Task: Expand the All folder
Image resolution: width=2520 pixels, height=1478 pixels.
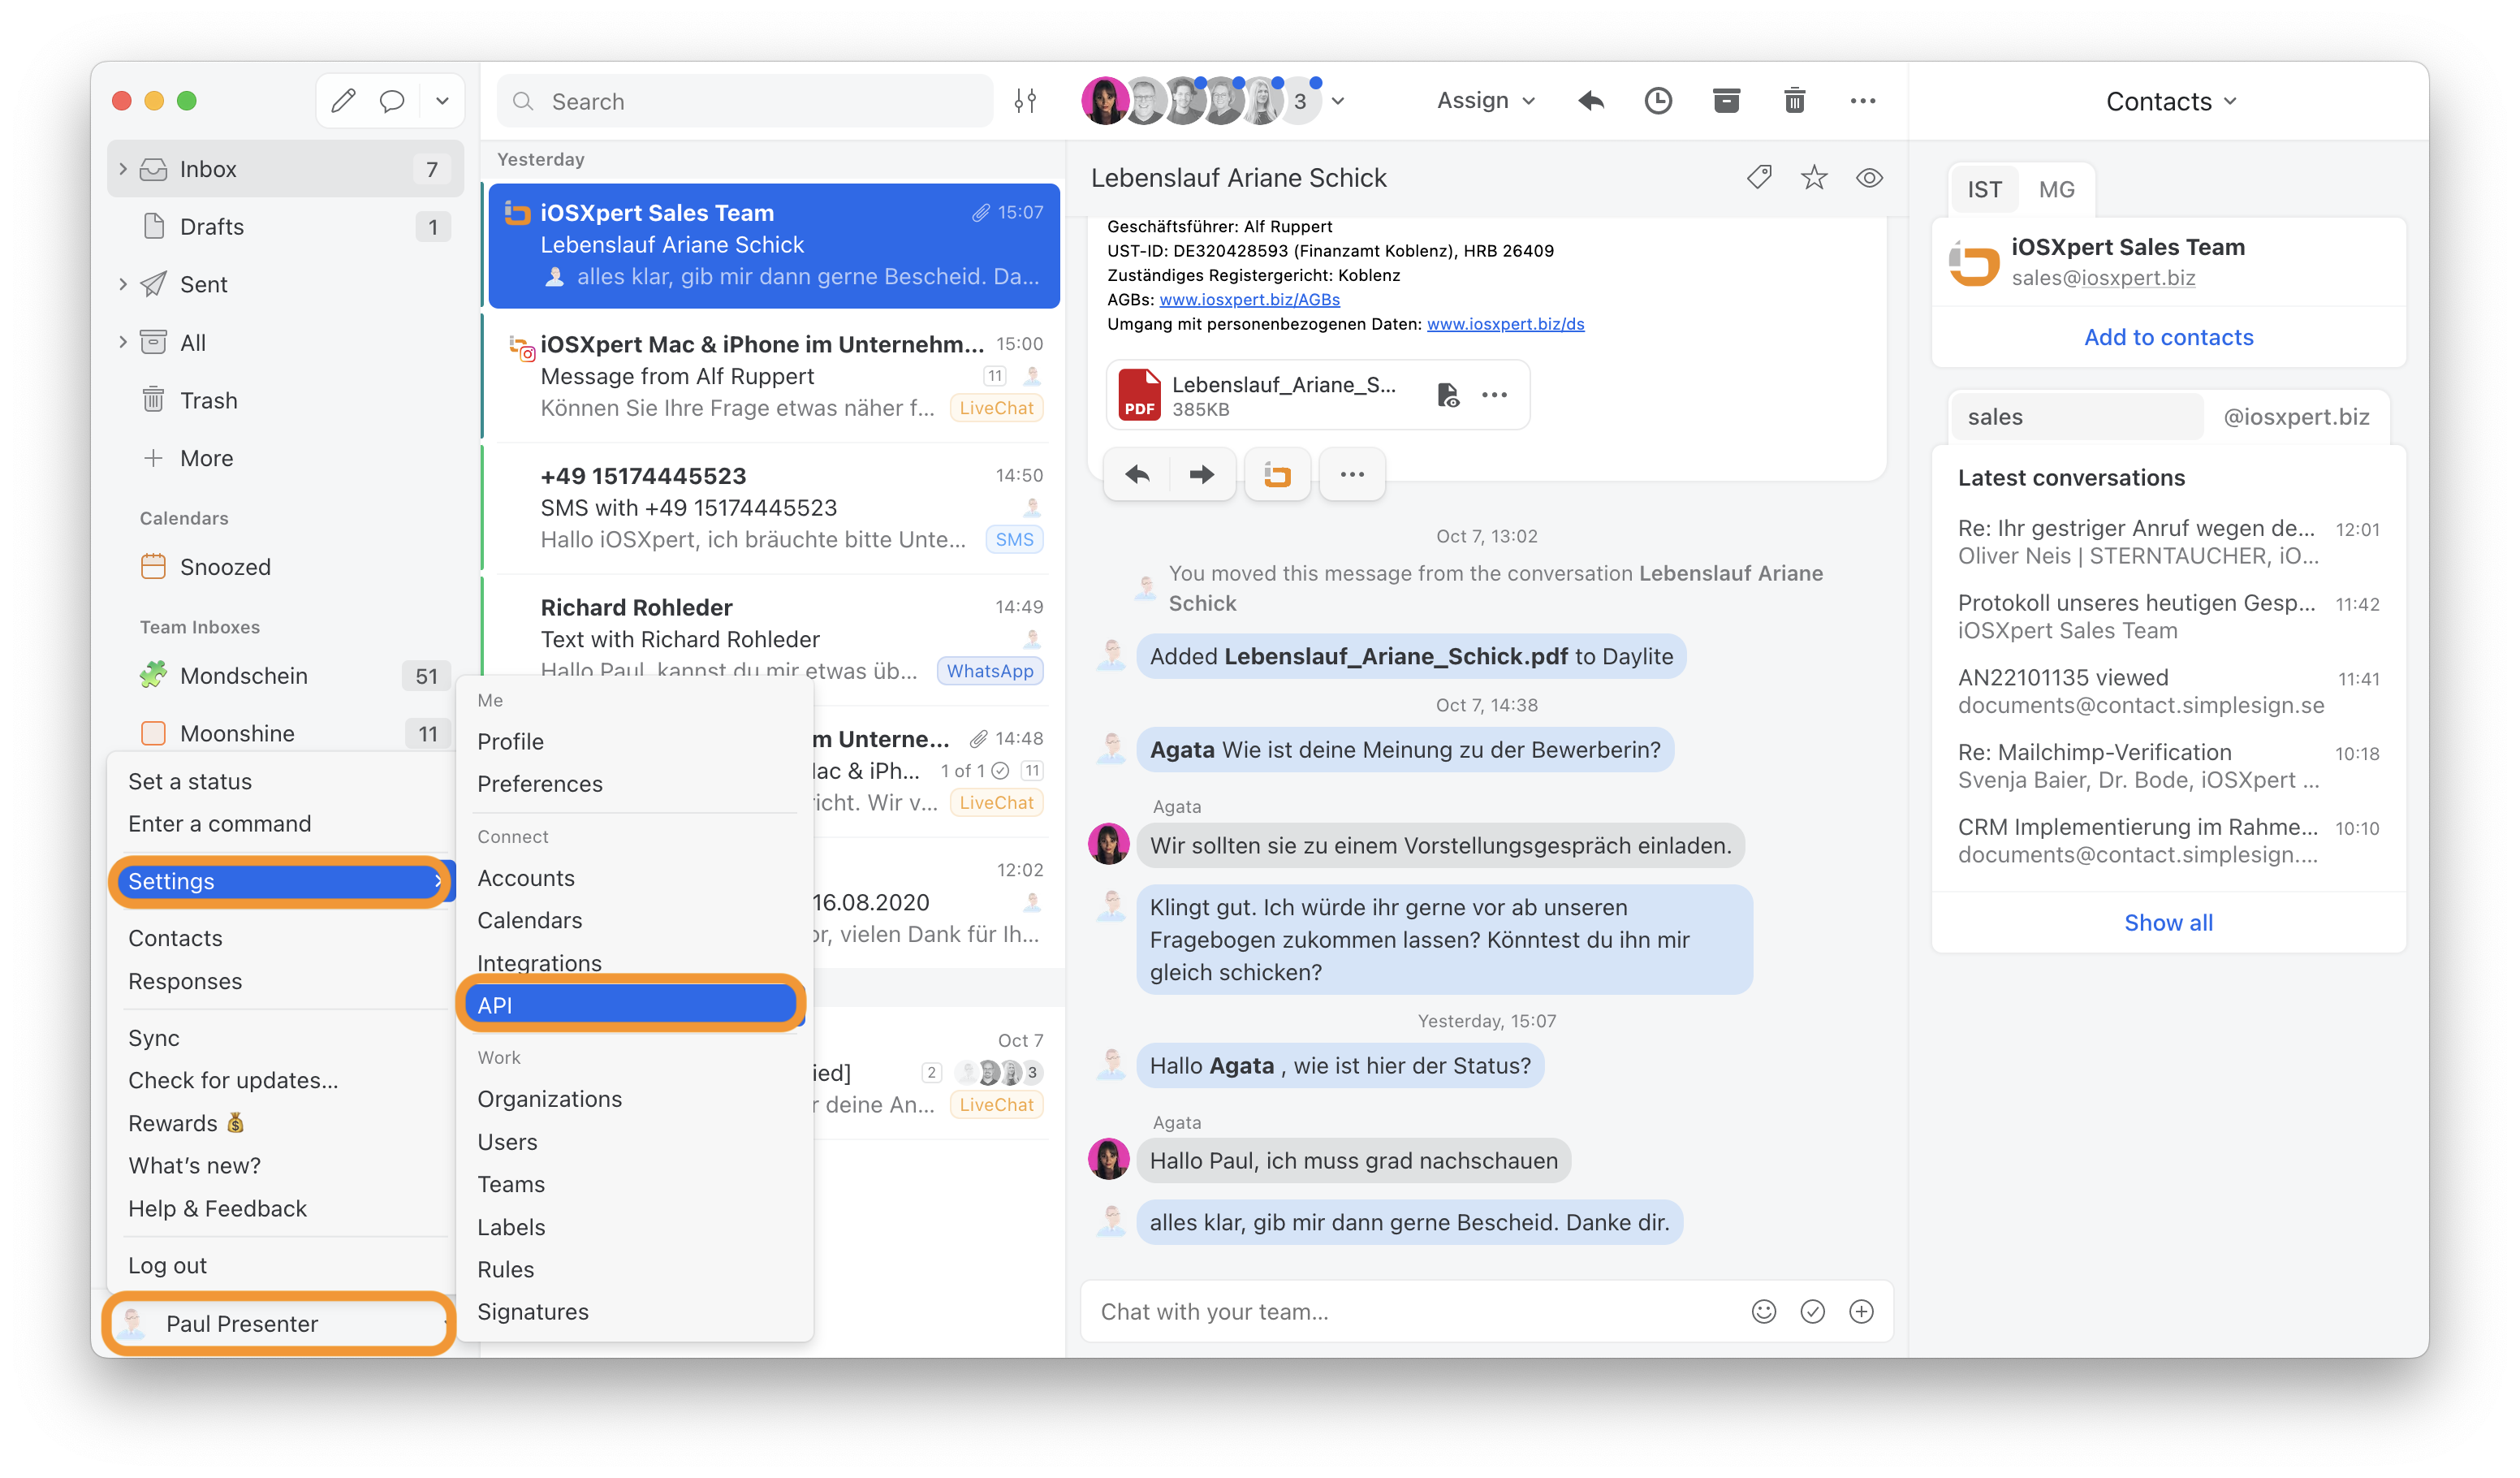Action: pos(123,343)
